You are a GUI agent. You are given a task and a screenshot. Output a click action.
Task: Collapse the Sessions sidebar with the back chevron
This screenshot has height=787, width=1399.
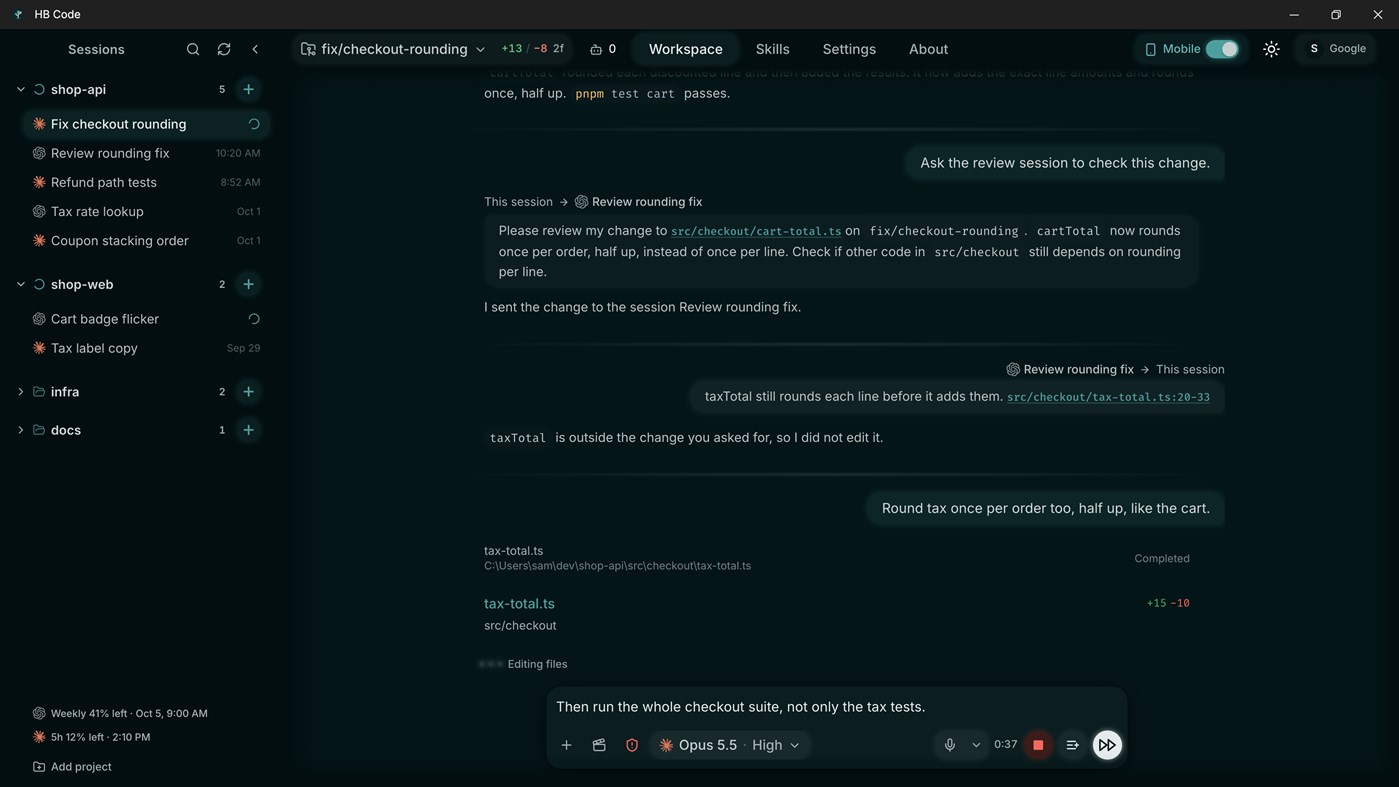(x=255, y=49)
